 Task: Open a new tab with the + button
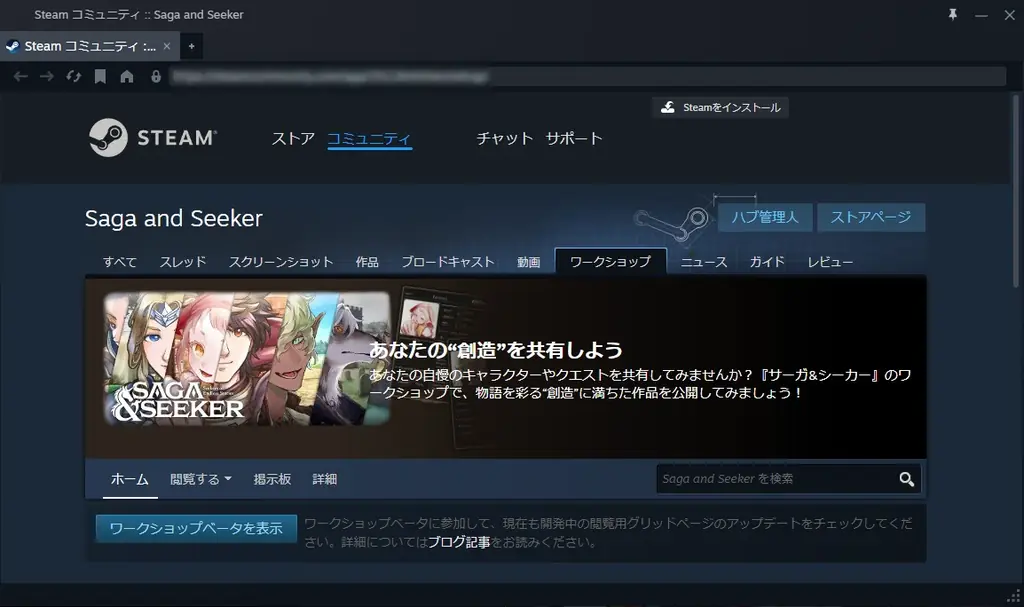click(x=190, y=45)
